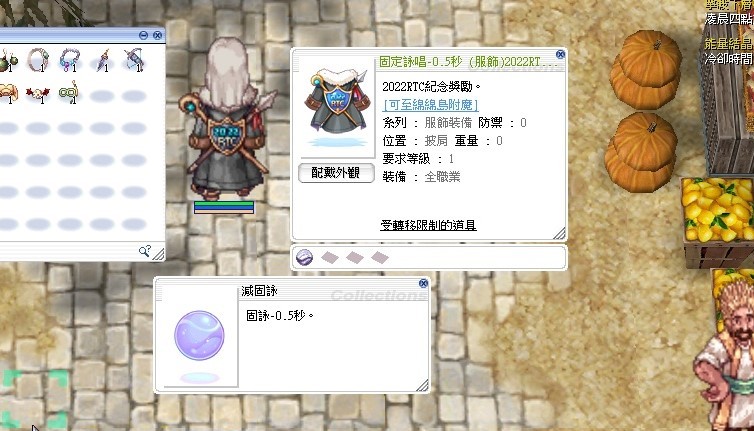Click the 2022RTC costume cape thumbnail
Screen dimensions: 754x431
coord(338,106)
